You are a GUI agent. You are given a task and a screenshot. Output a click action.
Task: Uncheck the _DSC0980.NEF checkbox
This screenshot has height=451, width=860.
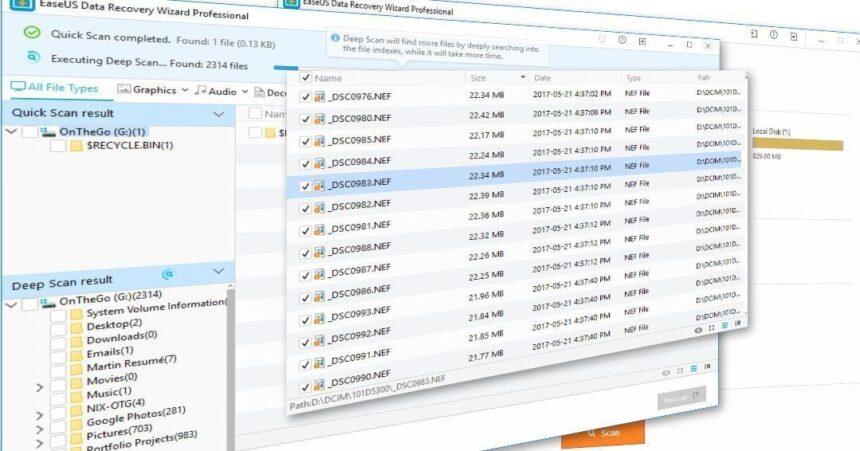point(305,119)
